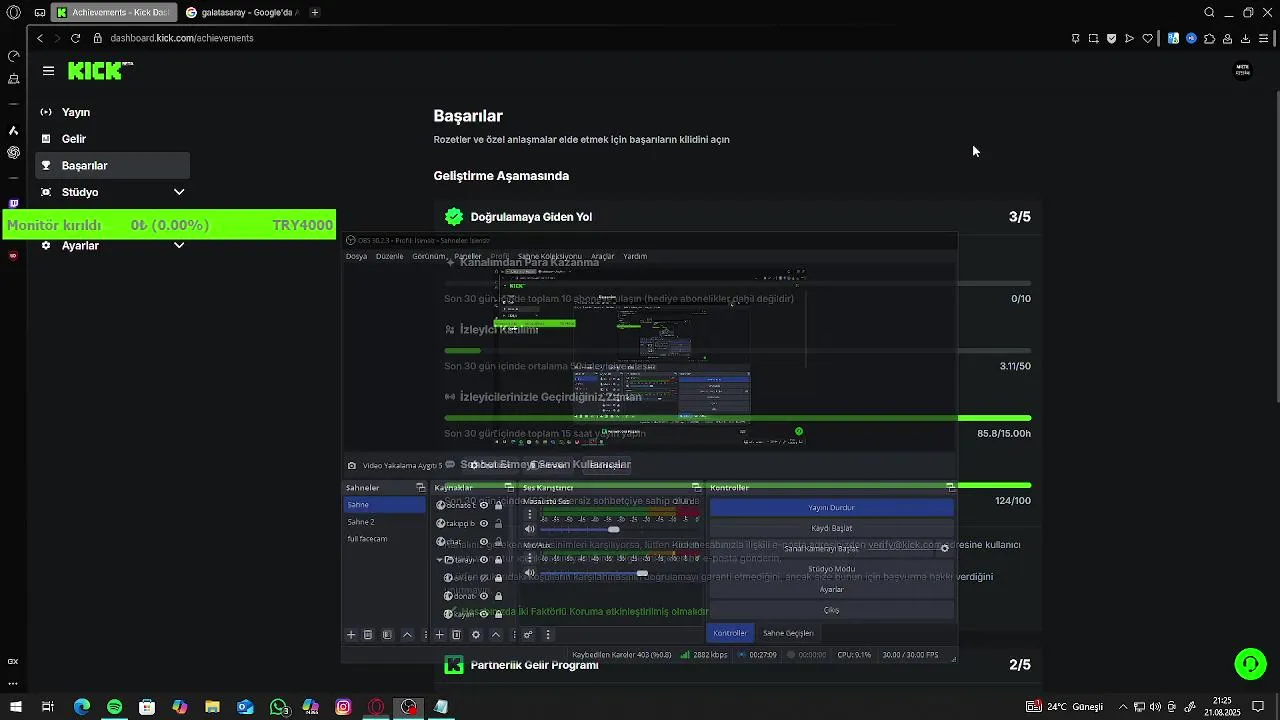
Task: Adjust the Masaüstü Ses volume slider
Action: click(613, 529)
